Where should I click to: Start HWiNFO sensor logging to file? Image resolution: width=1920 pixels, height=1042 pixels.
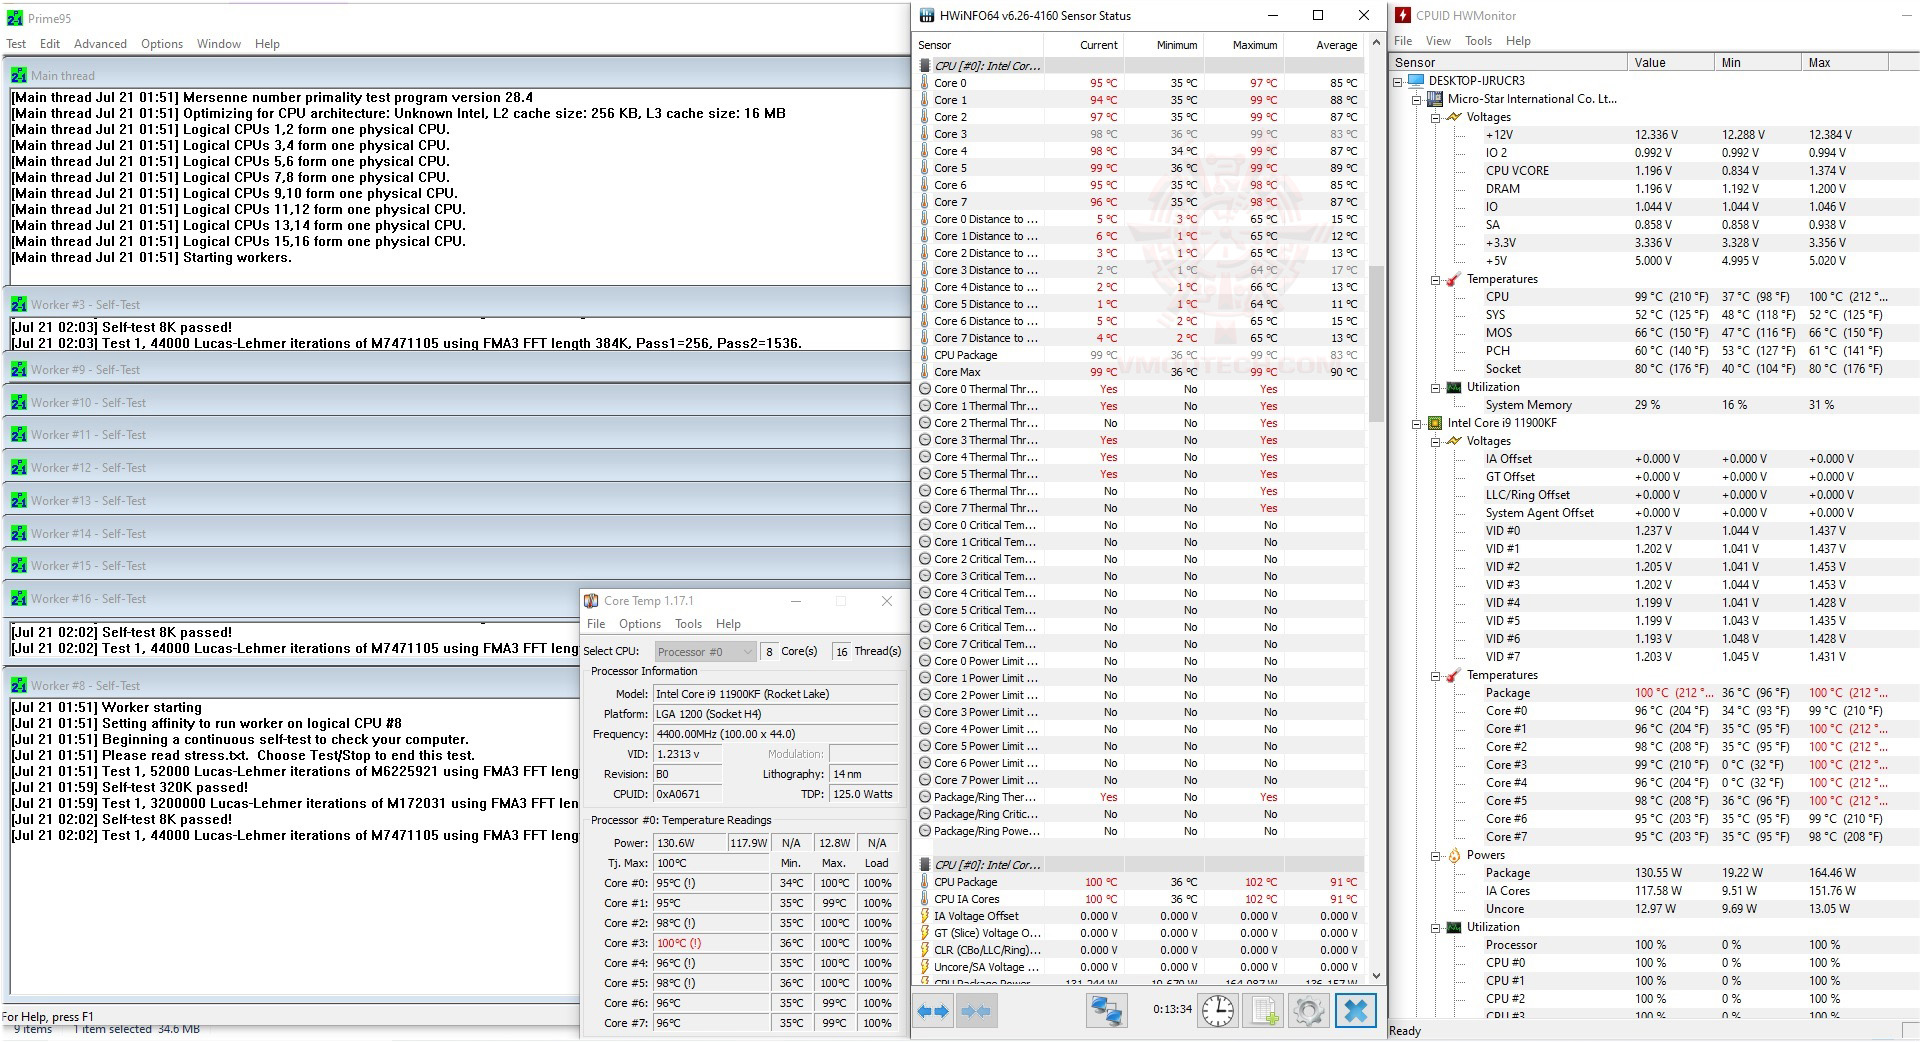(1264, 1011)
